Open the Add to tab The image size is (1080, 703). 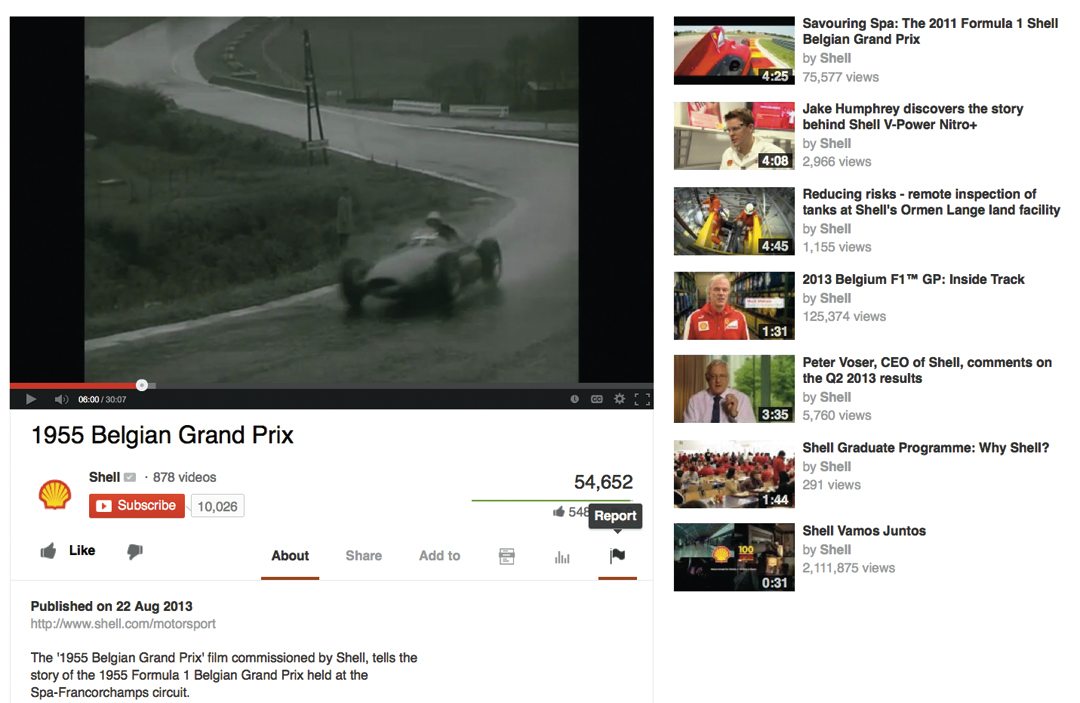click(439, 556)
